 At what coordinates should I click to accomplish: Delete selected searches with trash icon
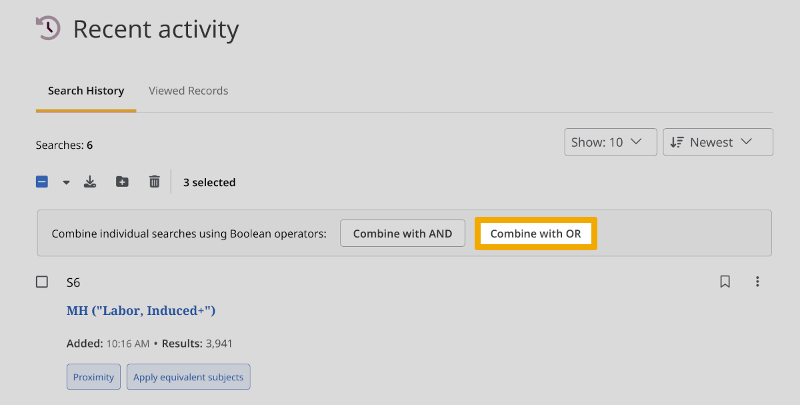(154, 182)
